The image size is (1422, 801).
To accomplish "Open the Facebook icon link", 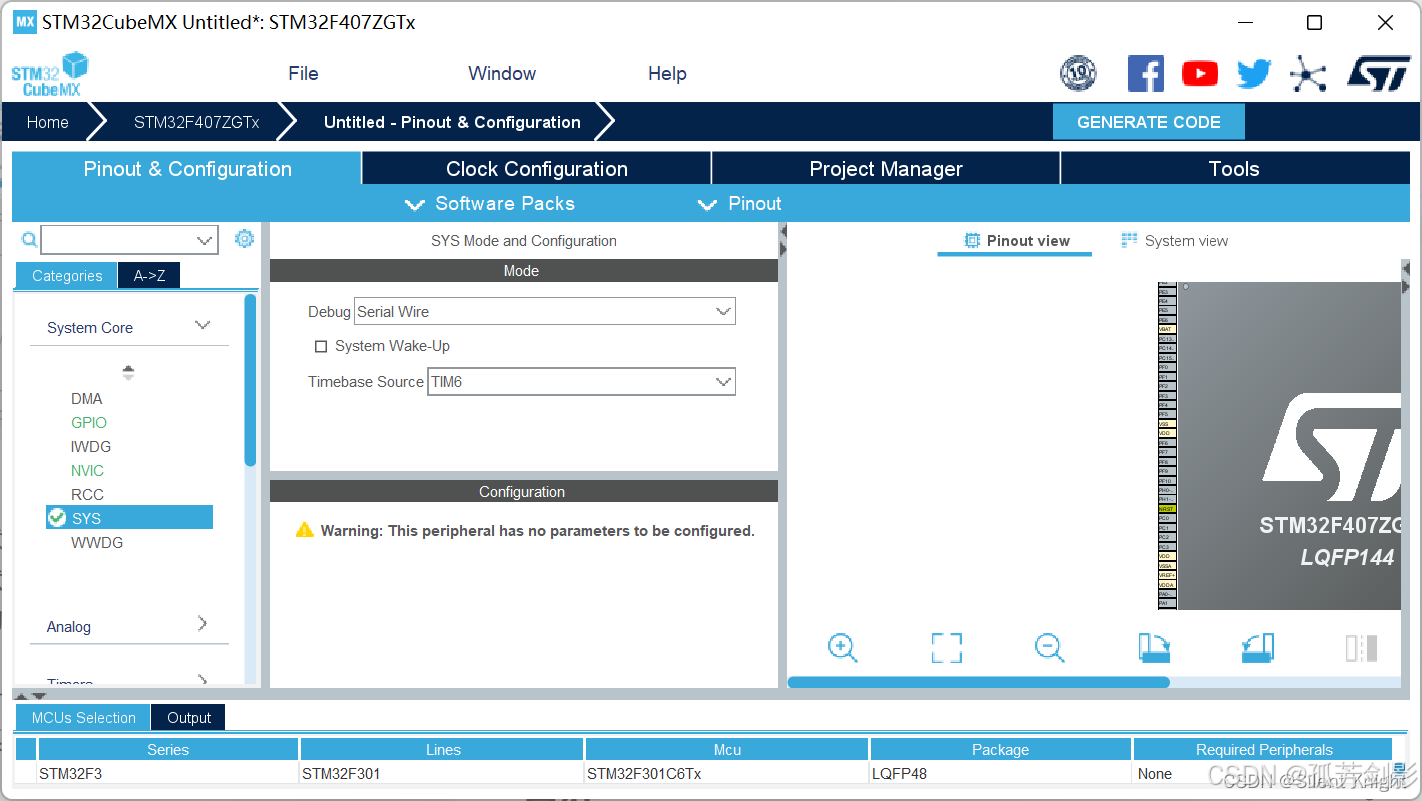I will coord(1146,74).
